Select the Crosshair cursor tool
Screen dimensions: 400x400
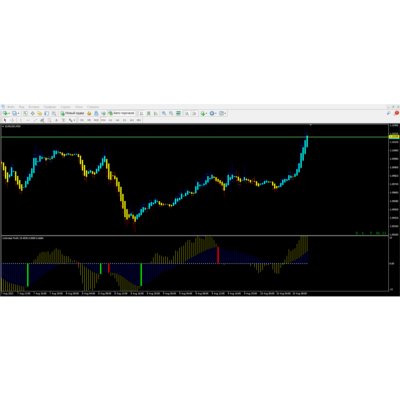12,120
